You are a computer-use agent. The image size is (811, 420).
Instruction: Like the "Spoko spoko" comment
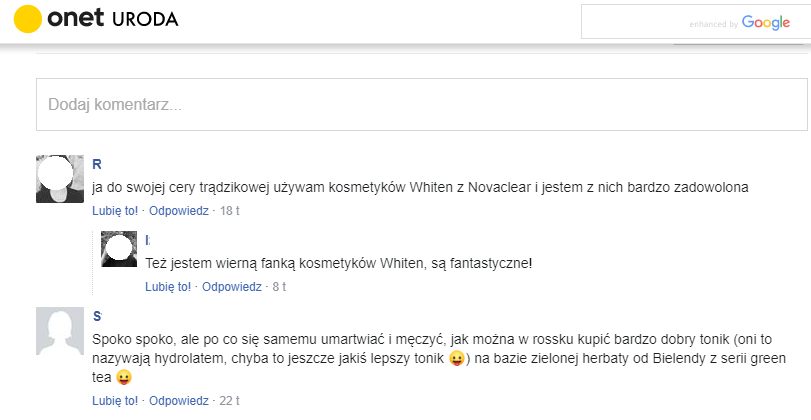click(x=115, y=401)
